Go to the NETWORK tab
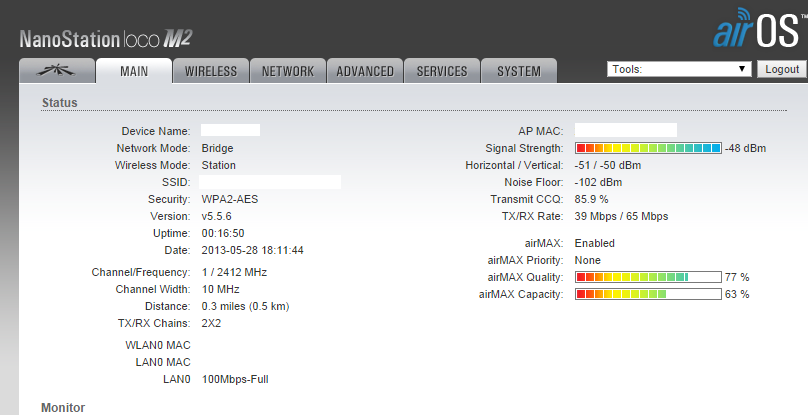Image resolution: width=808 pixels, height=415 pixels. 288,71
